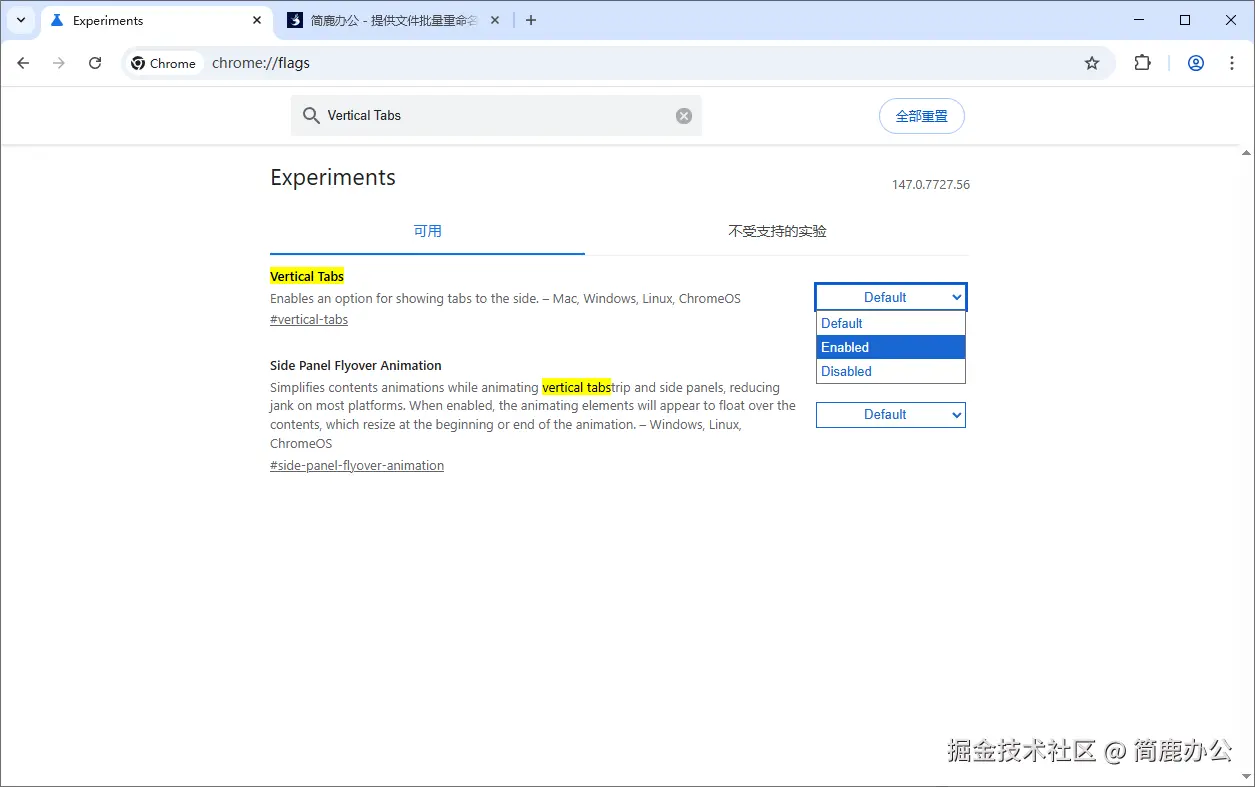Open the Extensions puzzle icon
The image size is (1255, 787).
(x=1142, y=63)
